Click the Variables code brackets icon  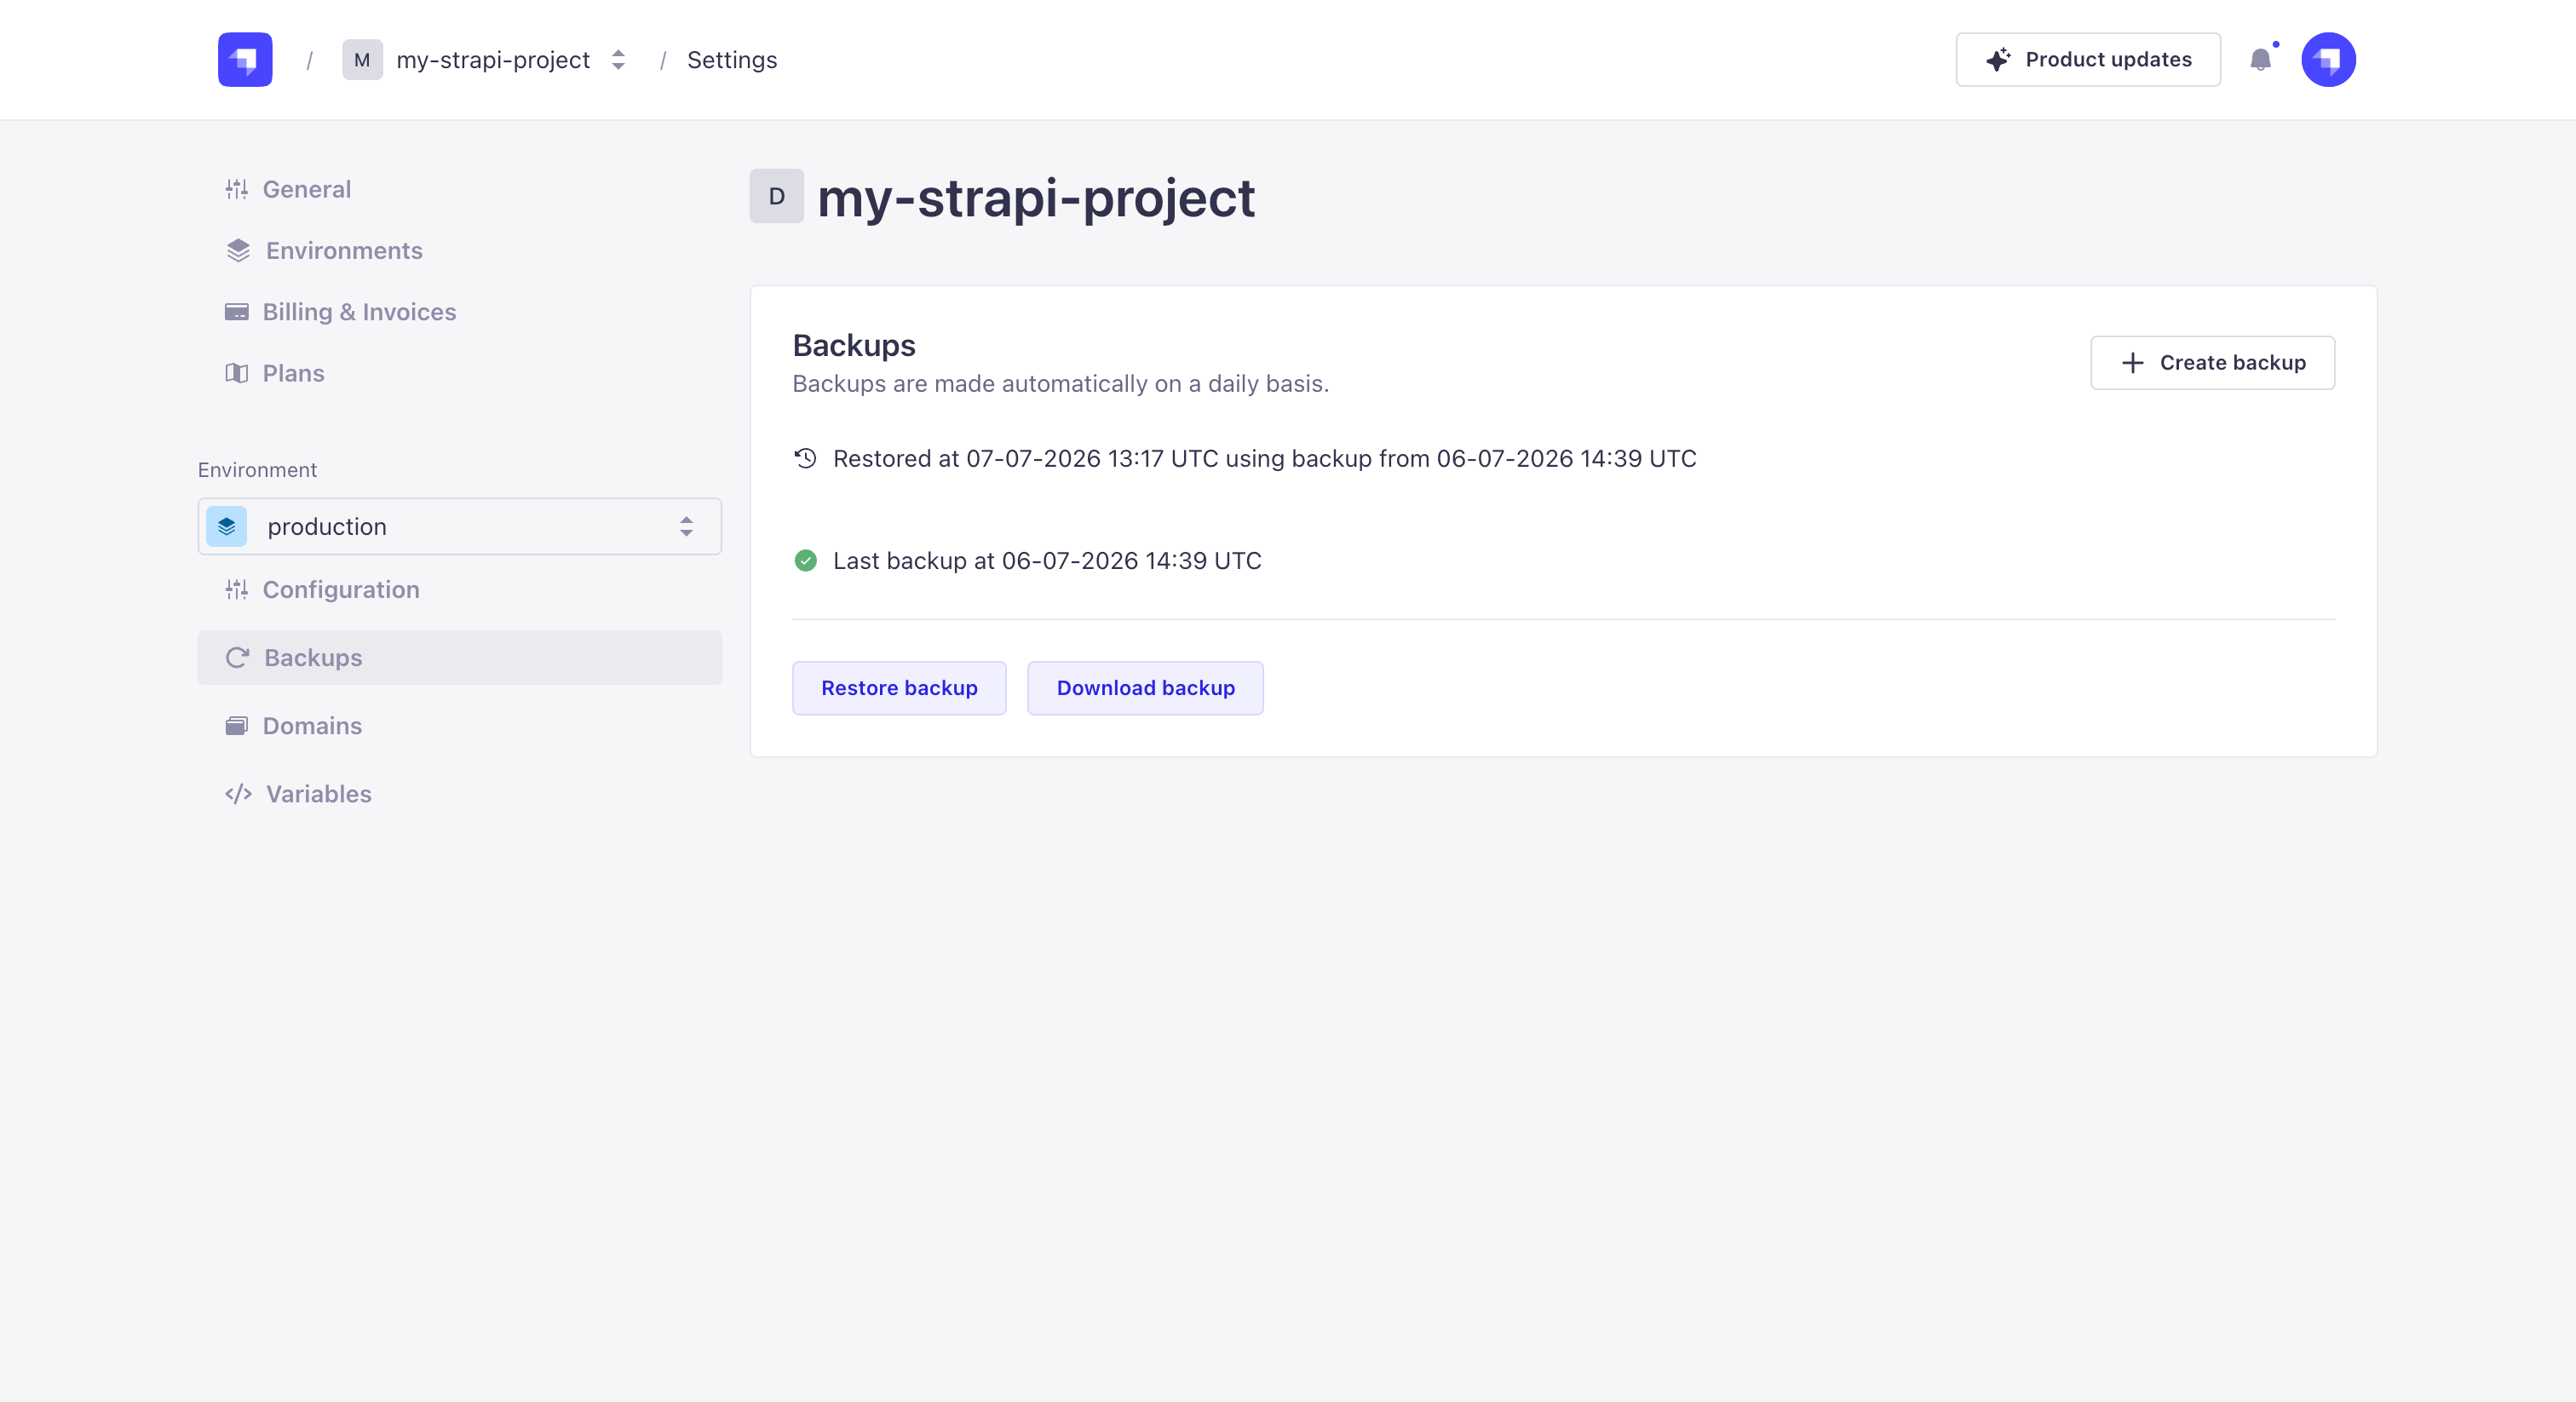238,794
